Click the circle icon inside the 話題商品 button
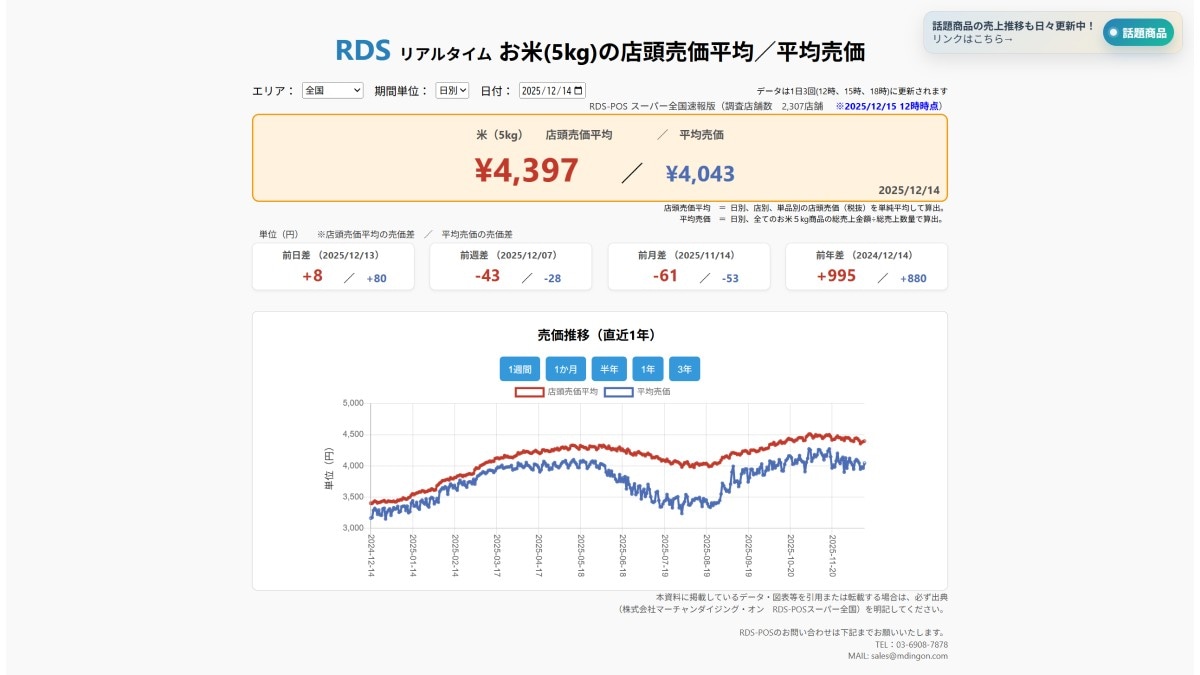The image size is (1200, 675). point(1113,32)
